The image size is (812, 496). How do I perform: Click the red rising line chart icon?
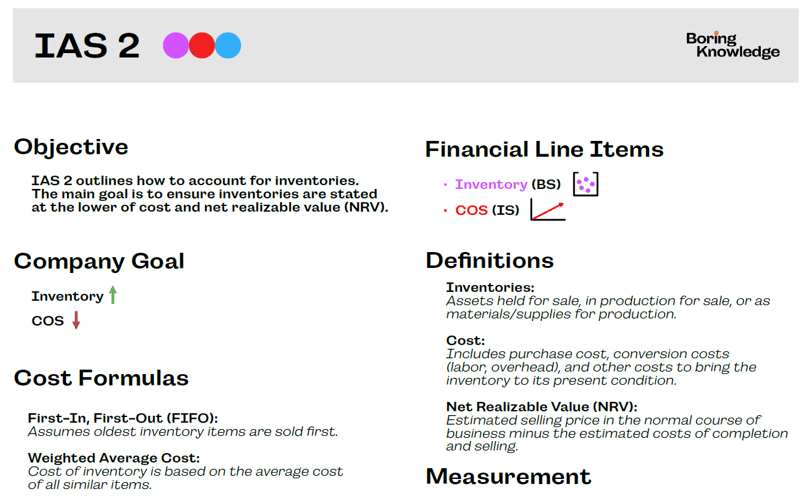[548, 211]
